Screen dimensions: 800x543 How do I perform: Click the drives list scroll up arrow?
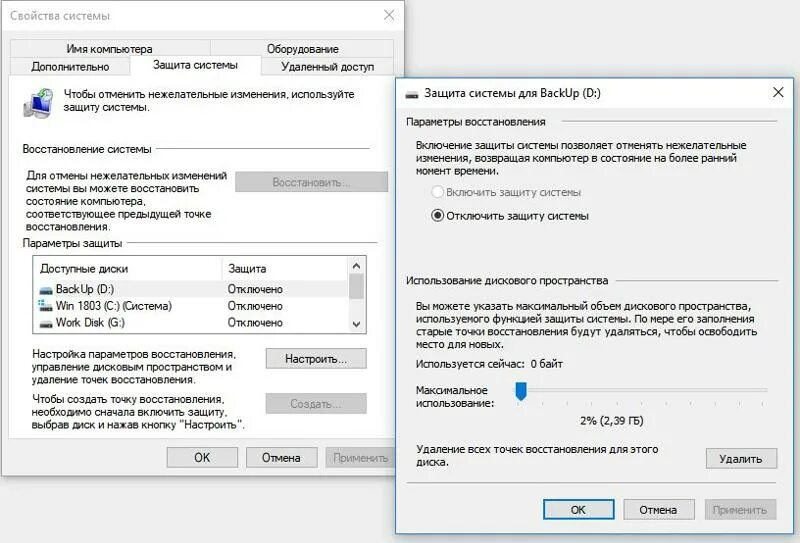coord(356,266)
